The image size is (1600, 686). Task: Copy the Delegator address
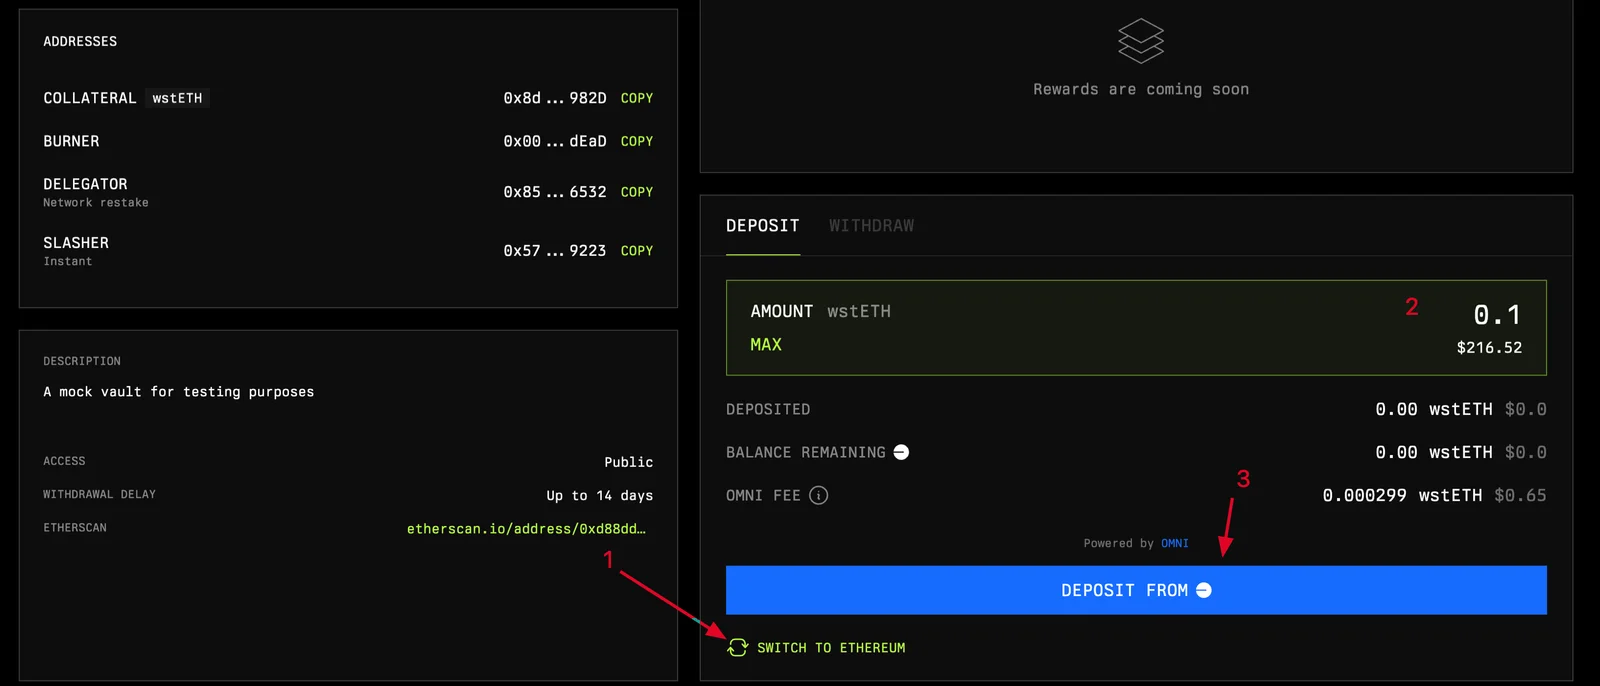(637, 192)
